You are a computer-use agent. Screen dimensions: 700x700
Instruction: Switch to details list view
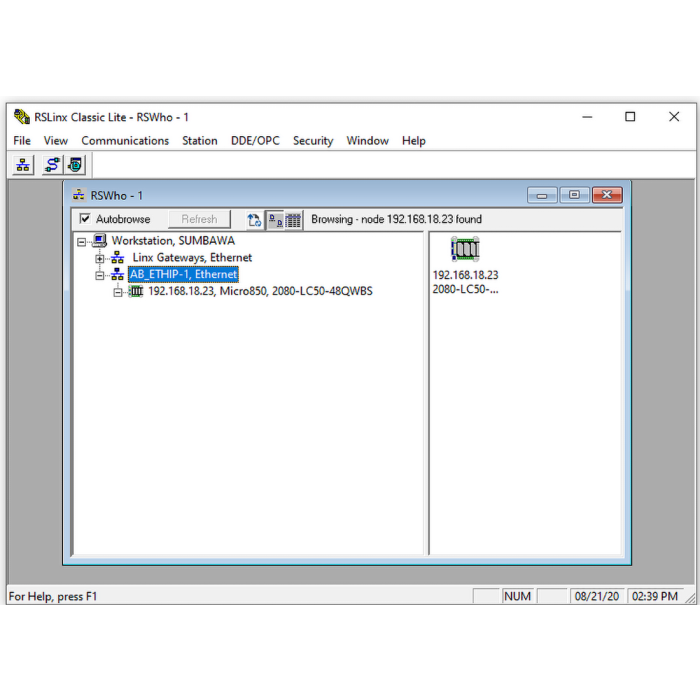293,220
